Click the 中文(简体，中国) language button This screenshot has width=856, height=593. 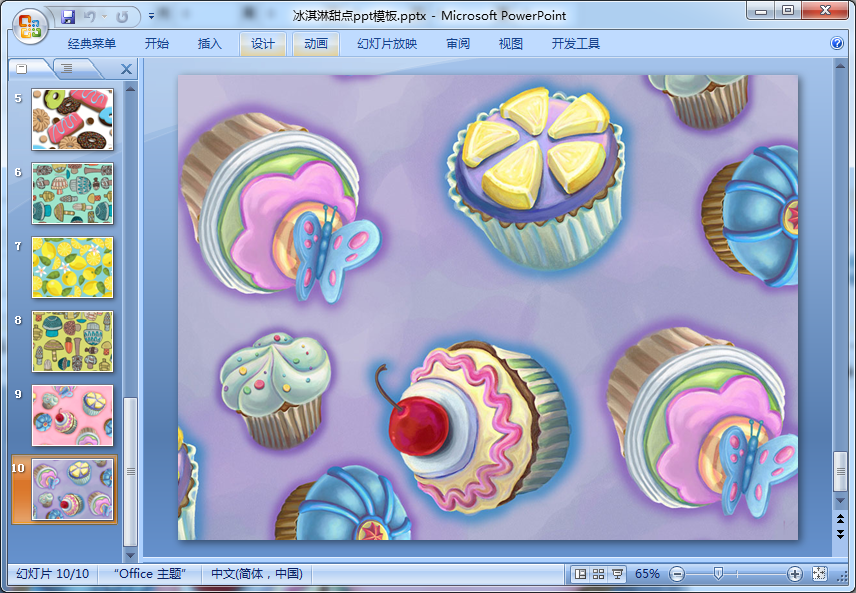point(257,574)
